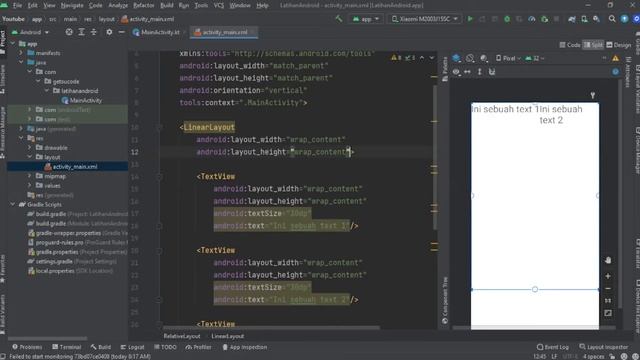Viewport: 640px width, 360px height.
Task: Open the Event Log
Action: (552, 347)
